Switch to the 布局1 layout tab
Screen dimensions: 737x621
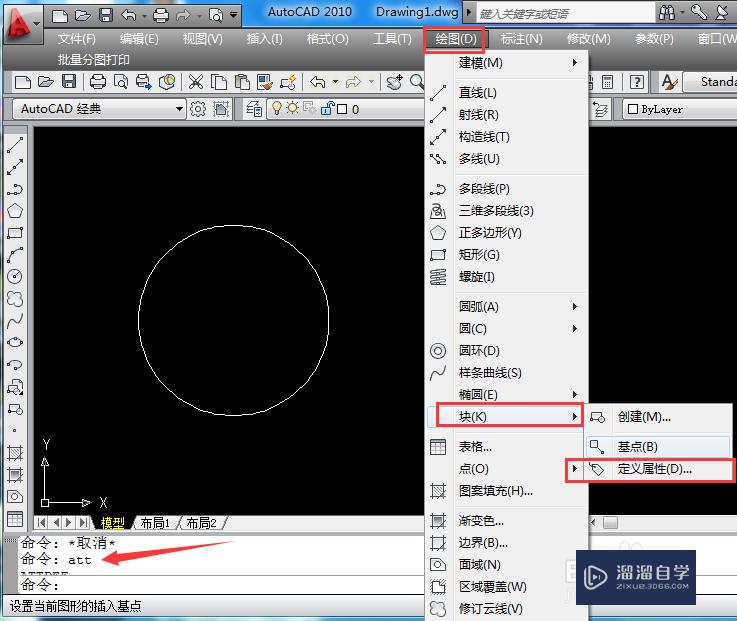click(155, 523)
